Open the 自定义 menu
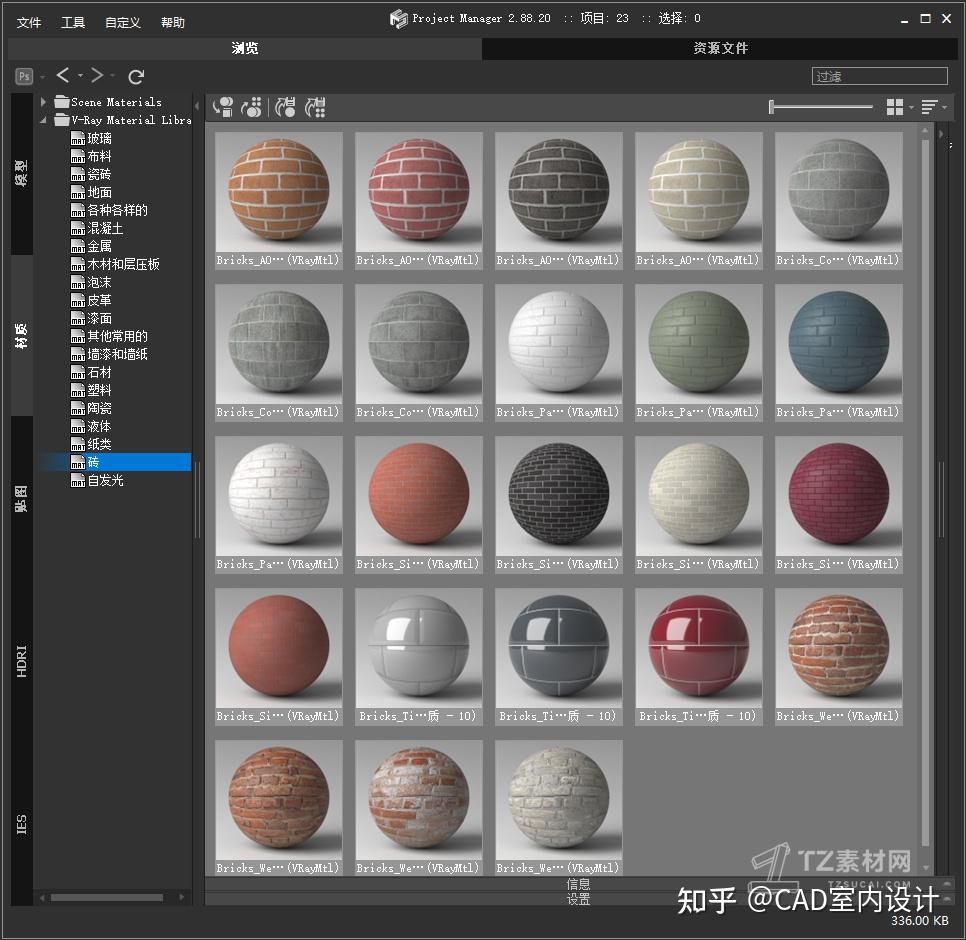The height and width of the screenshot is (940, 966). point(122,21)
